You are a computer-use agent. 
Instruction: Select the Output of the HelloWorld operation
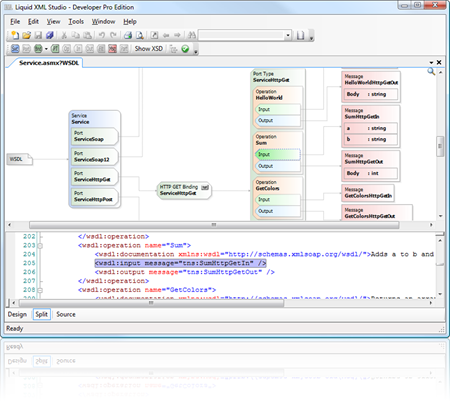click(278, 120)
